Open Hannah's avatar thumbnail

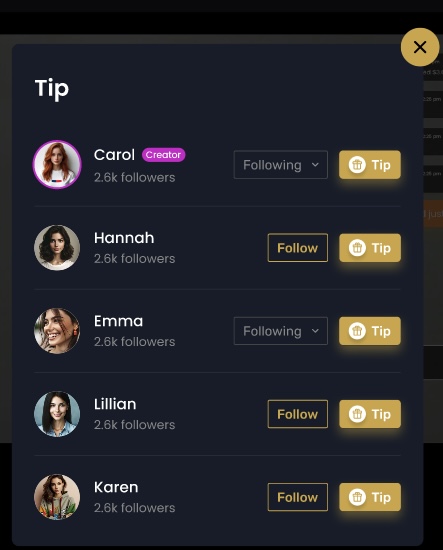click(x=57, y=248)
